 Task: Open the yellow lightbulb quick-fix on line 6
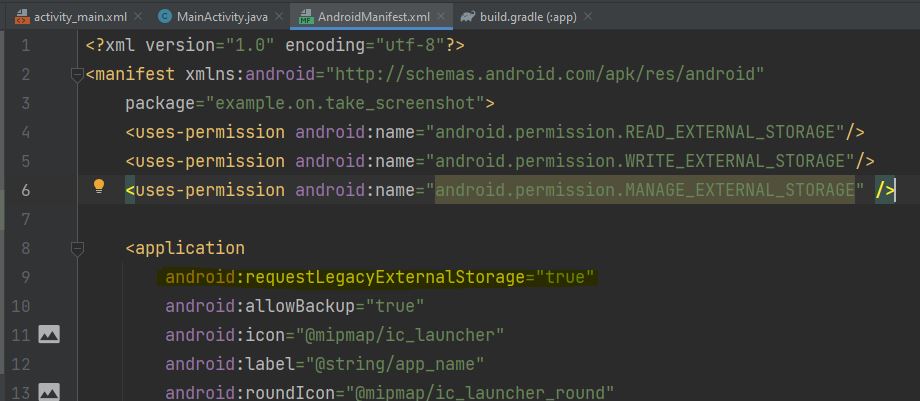[x=99, y=187]
